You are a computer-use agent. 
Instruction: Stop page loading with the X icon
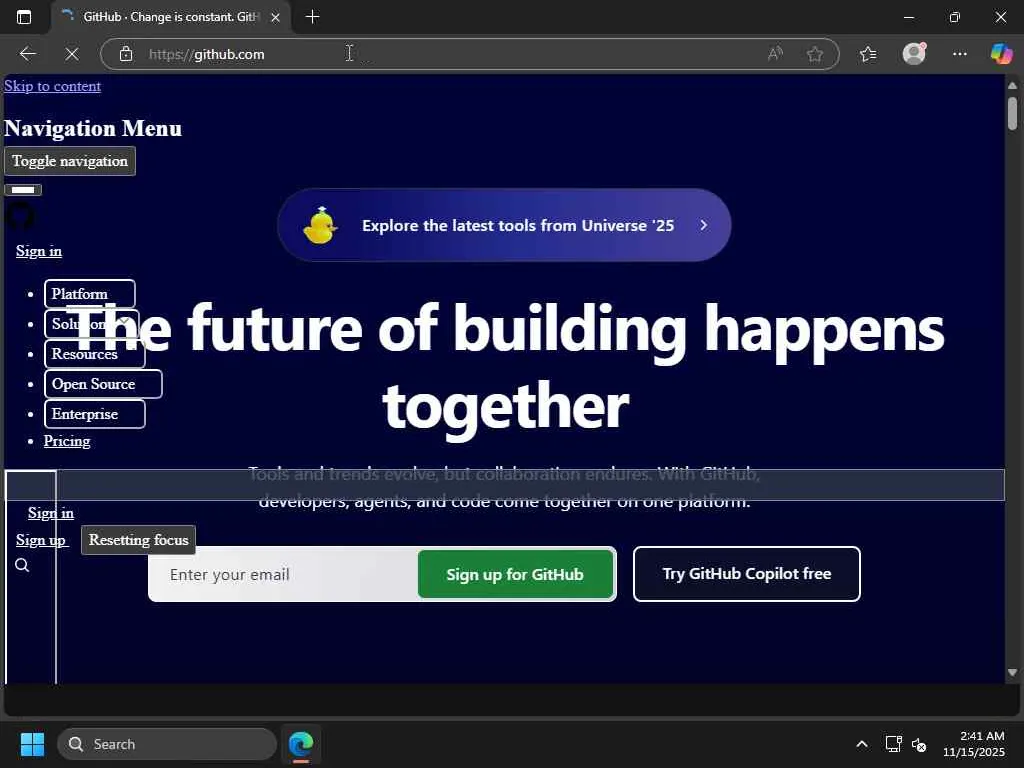point(72,54)
